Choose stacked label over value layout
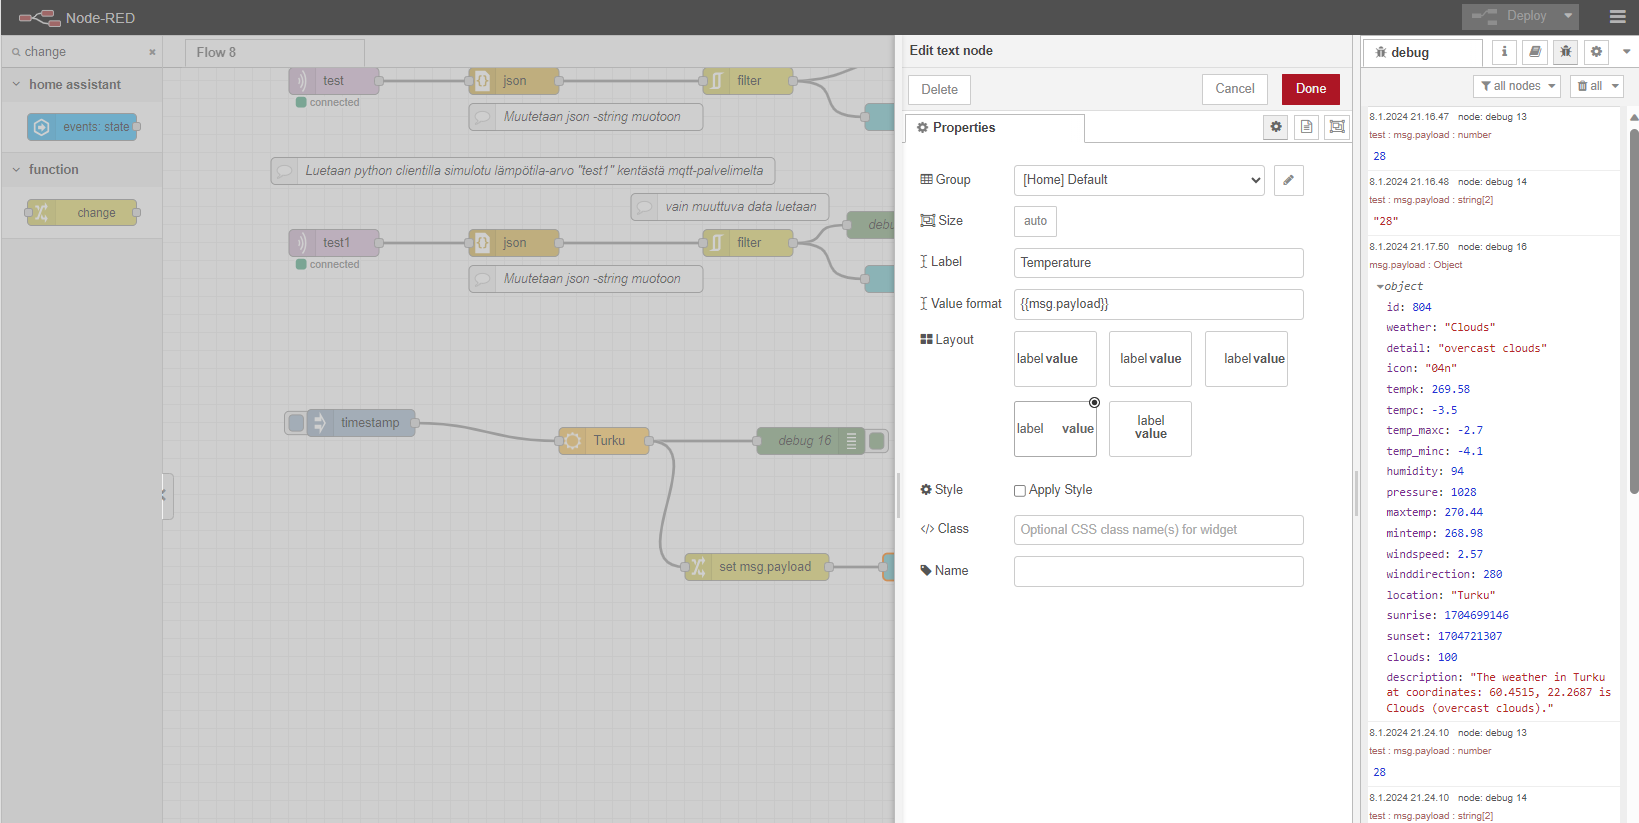Image resolution: width=1639 pixels, height=823 pixels. coord(1150,429)
